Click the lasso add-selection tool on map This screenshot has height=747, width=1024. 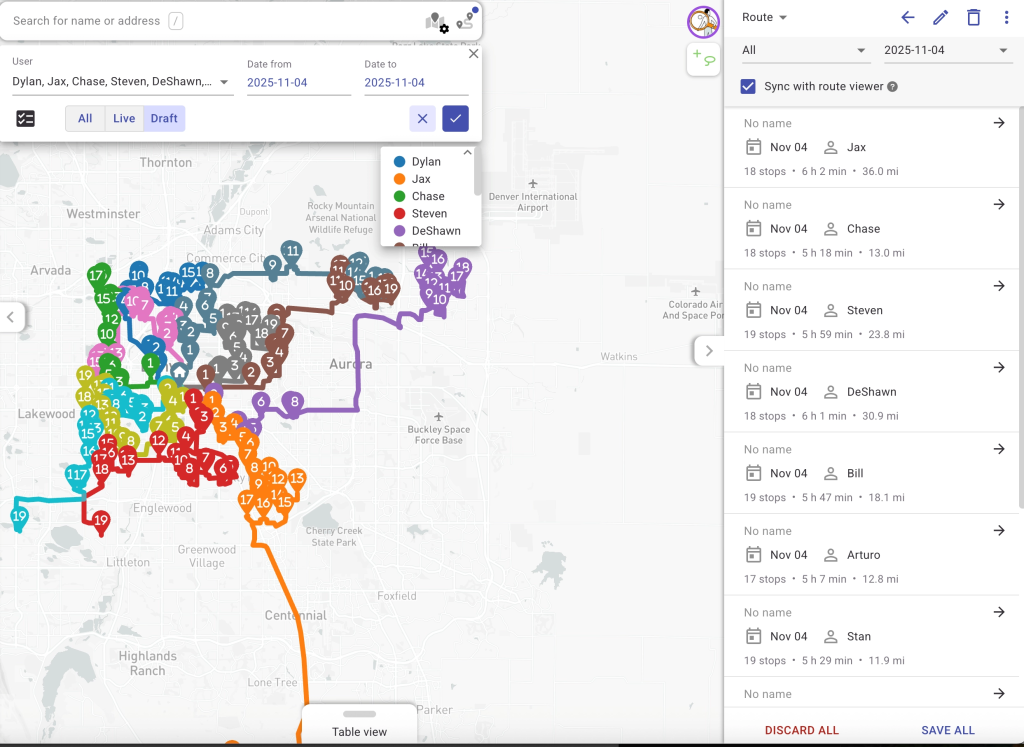click(x=704, y=59)
